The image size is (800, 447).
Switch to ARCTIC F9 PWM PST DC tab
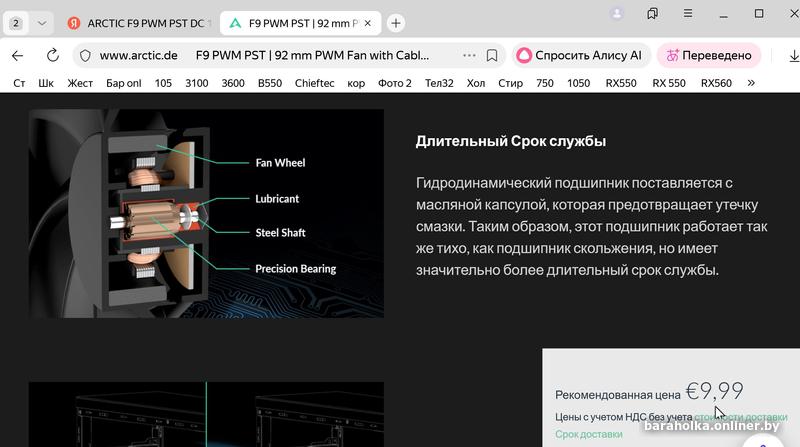click(x=139, y=23)
